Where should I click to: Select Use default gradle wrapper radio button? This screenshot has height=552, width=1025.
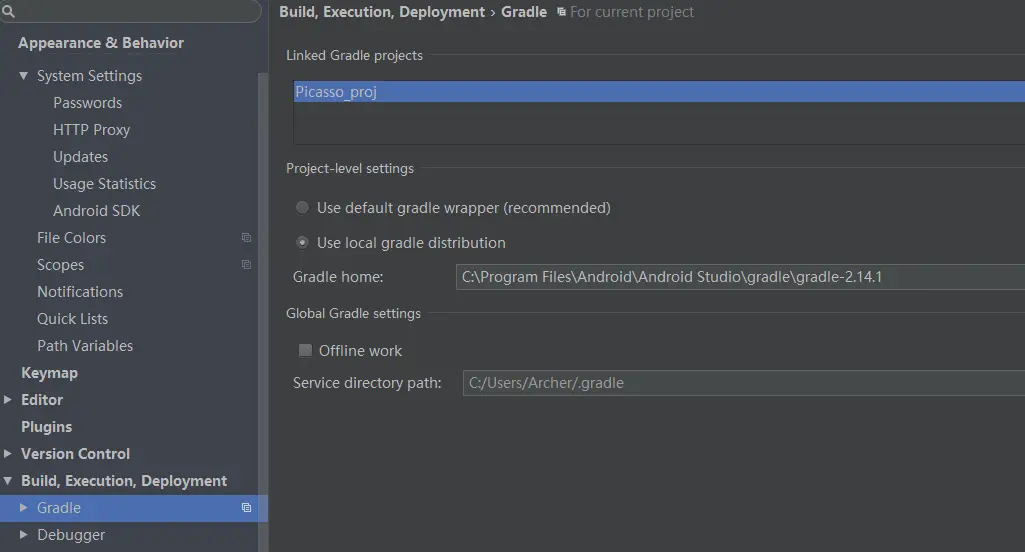tap(302, 208)
